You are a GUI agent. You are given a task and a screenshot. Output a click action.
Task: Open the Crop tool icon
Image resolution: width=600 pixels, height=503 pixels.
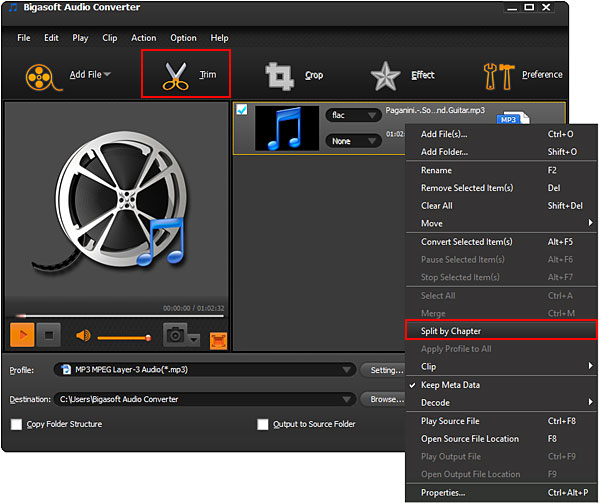point(279,77)
